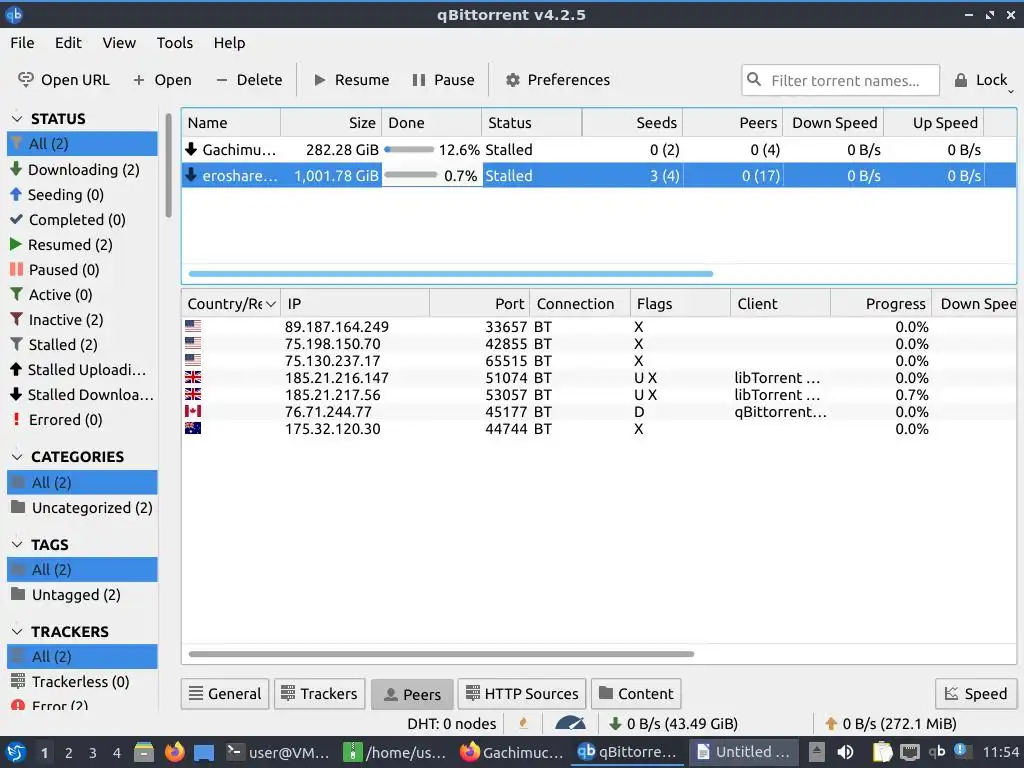Viewport: 1024px width, 768px height.
Task: Click the Trackerless server icon
Action: (x=18, y=680)
